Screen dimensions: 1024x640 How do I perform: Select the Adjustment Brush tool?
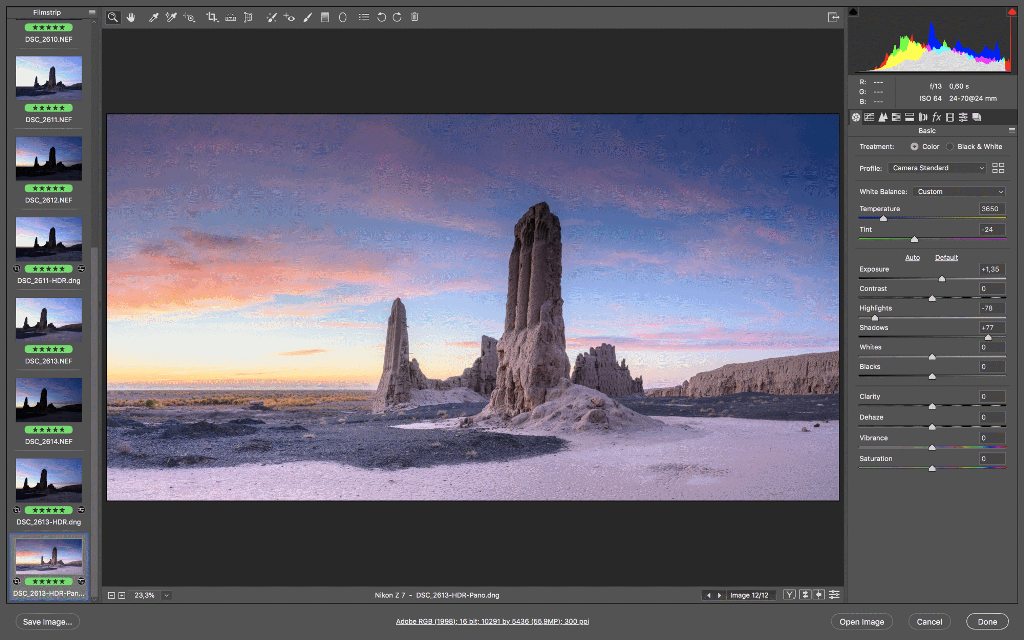pyautogui.click(x=307, y=17)
